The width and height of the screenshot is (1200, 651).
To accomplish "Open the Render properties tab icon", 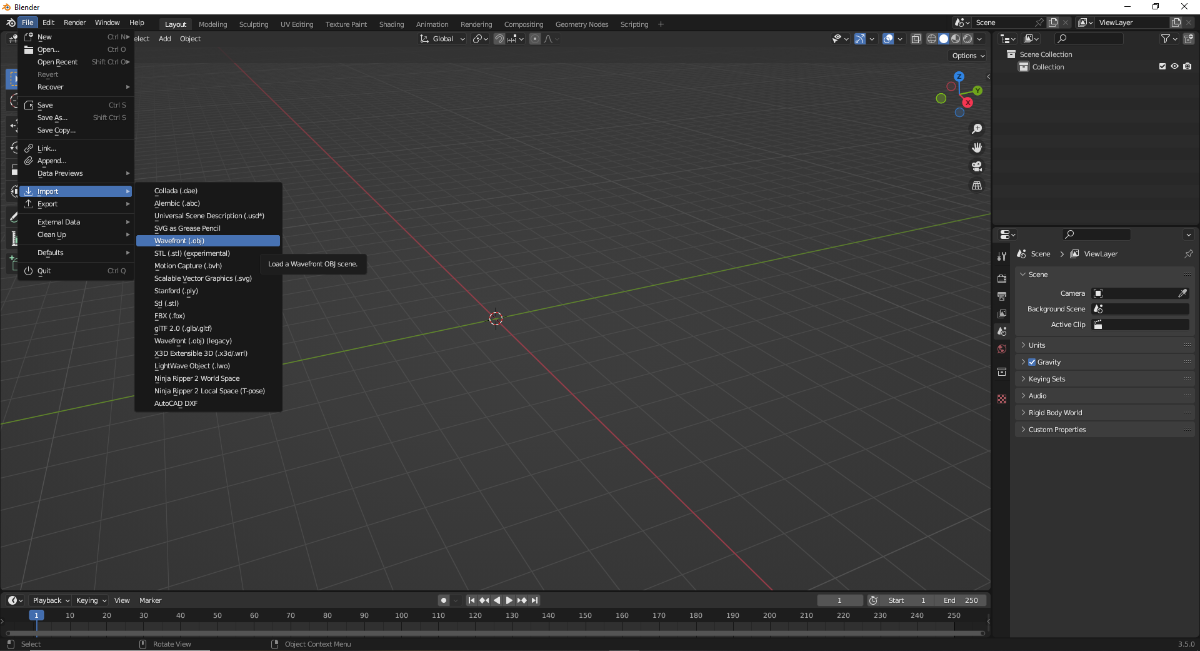I will (1002, 279).
